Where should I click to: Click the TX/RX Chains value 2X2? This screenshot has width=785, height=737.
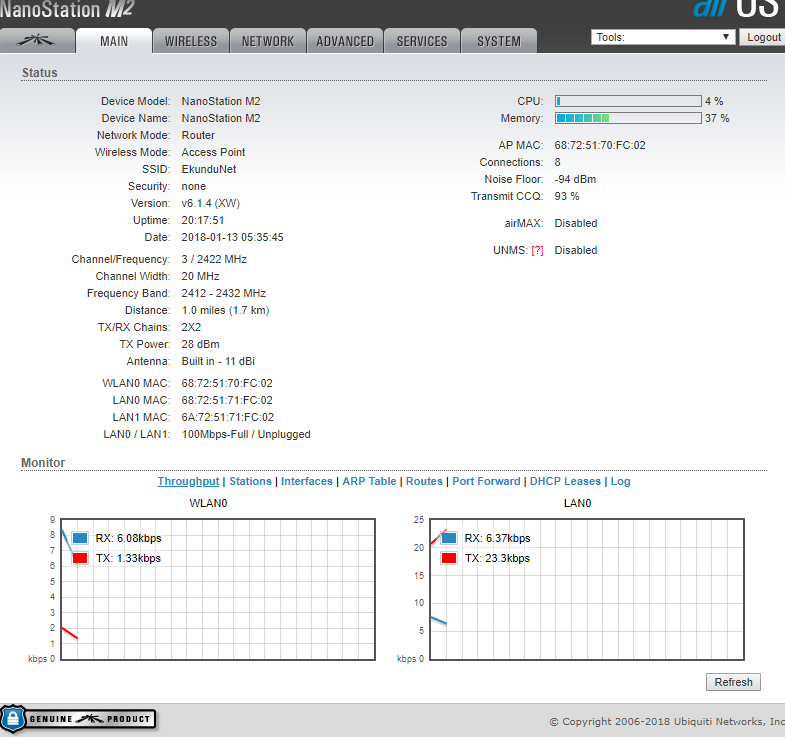tap(191, 327)
